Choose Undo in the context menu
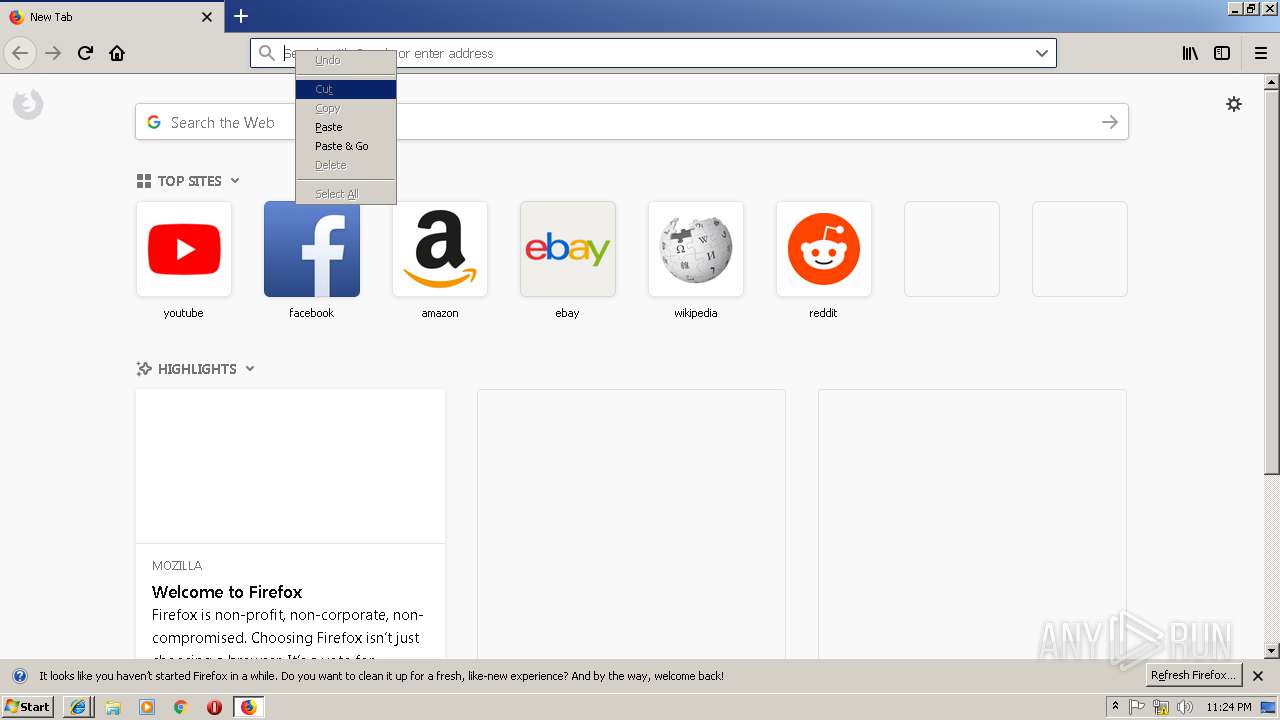The image size is (1280, 720). [x=346, y=60]
